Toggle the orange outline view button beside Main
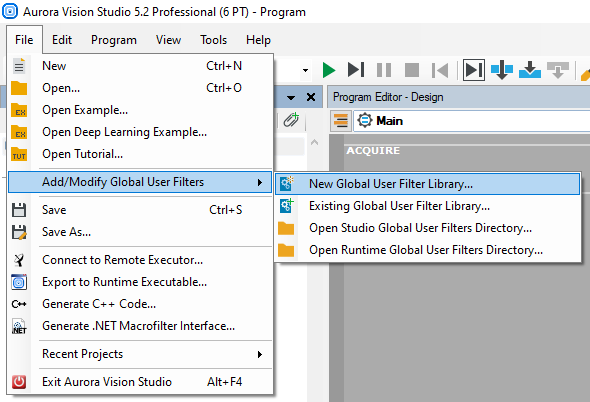This screenshot has width=590, height=402. (x=341, y=121)
